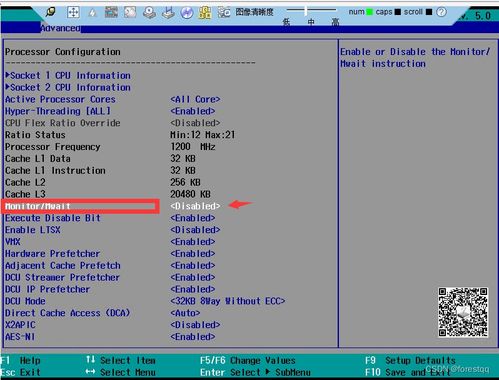Click the 低 low clarity label
This screenshot has height=380, width=499.
286,22
